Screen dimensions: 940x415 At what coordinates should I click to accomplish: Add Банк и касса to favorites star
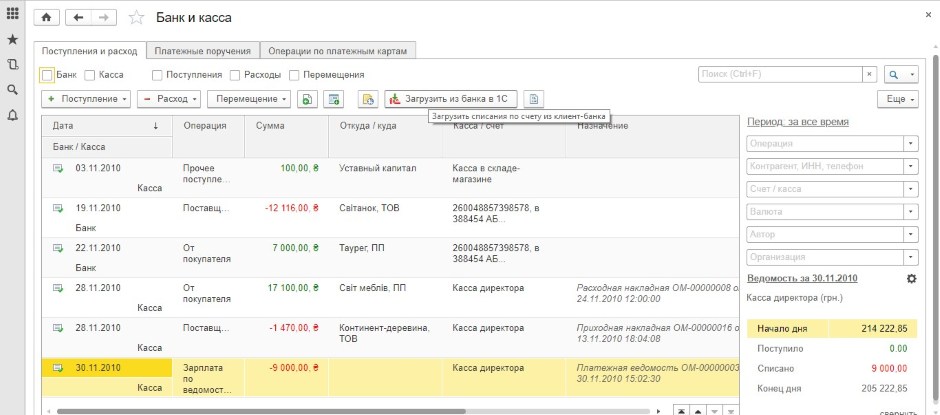pos(137,18)
